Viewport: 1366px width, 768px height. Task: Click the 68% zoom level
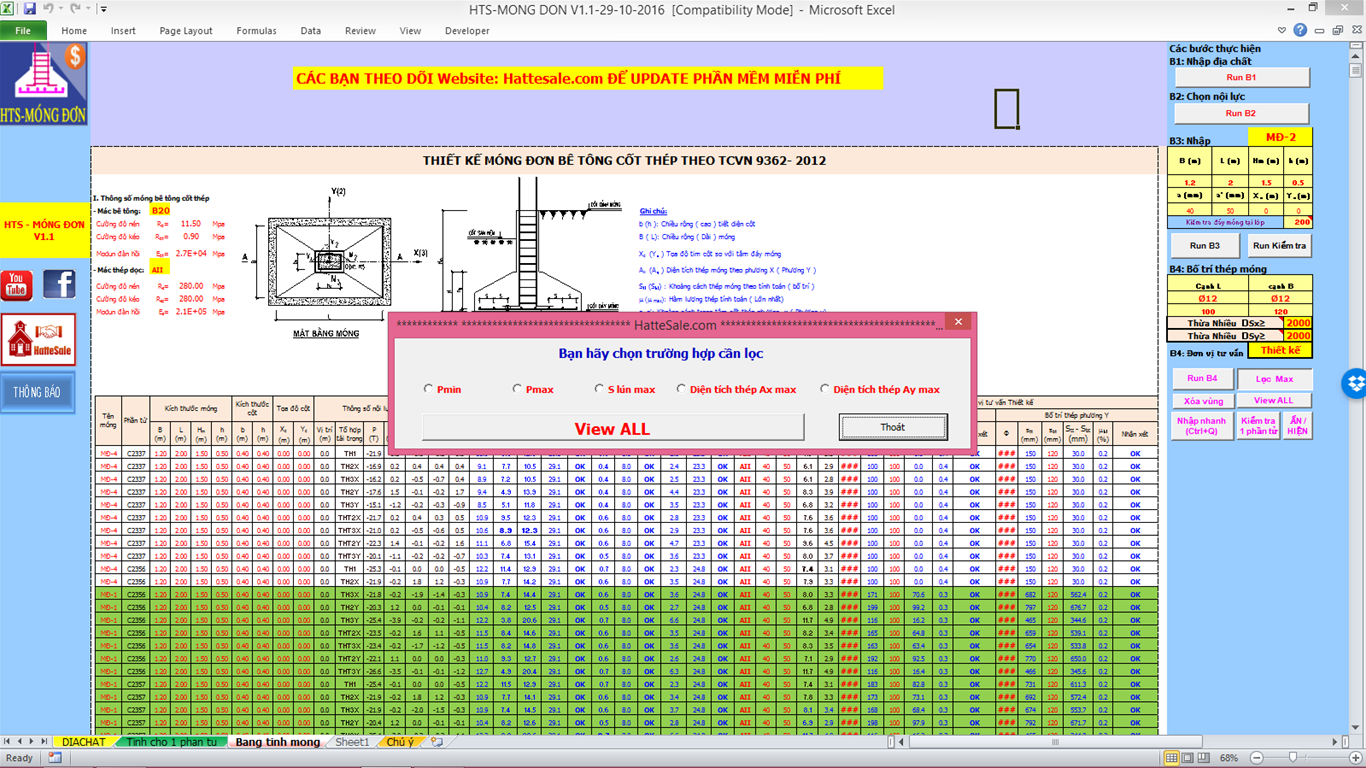(1228, 758)
